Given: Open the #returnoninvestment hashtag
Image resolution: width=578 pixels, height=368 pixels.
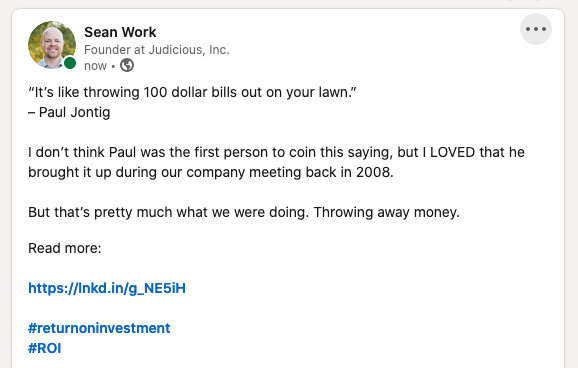Looking at the screenshot, I should click(99, 328).
